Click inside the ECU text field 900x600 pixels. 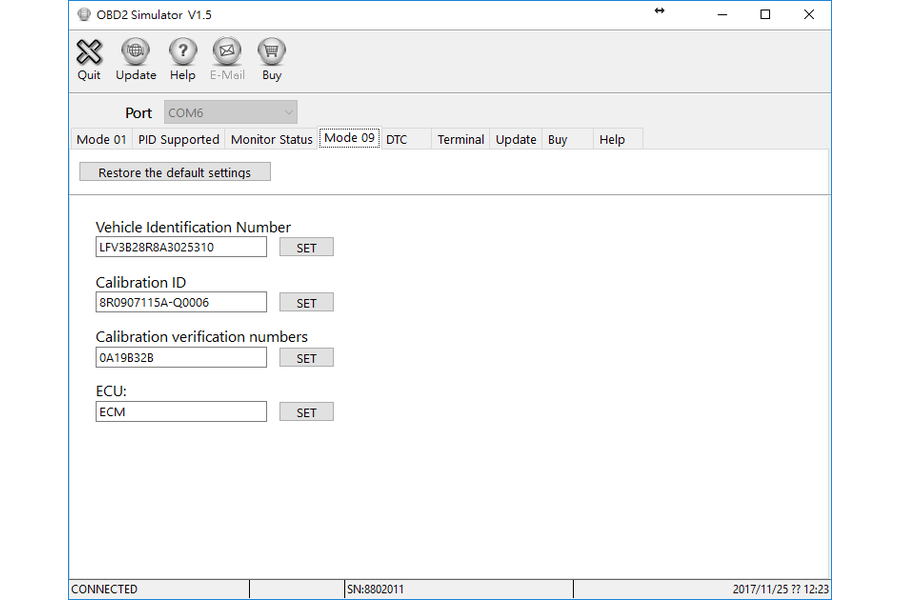tap(180, 411)
